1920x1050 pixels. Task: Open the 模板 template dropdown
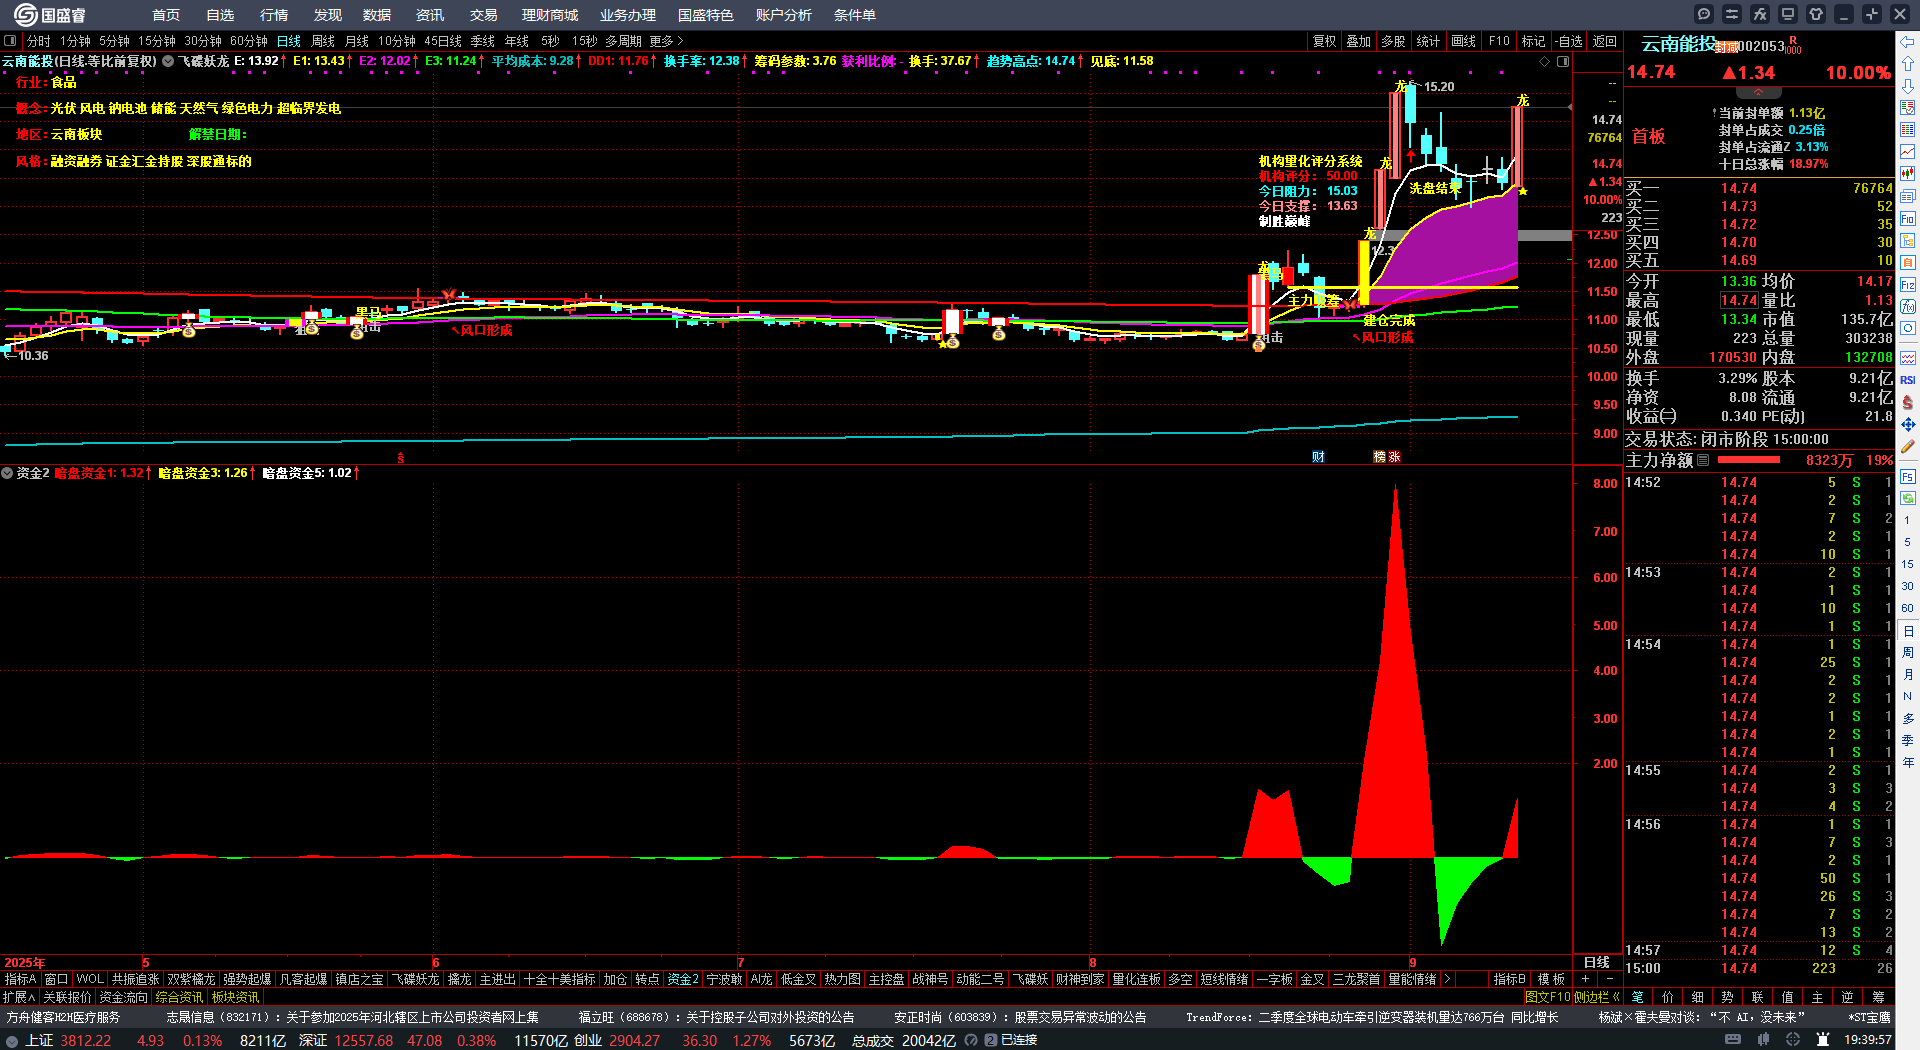(x=1551, y=979)
